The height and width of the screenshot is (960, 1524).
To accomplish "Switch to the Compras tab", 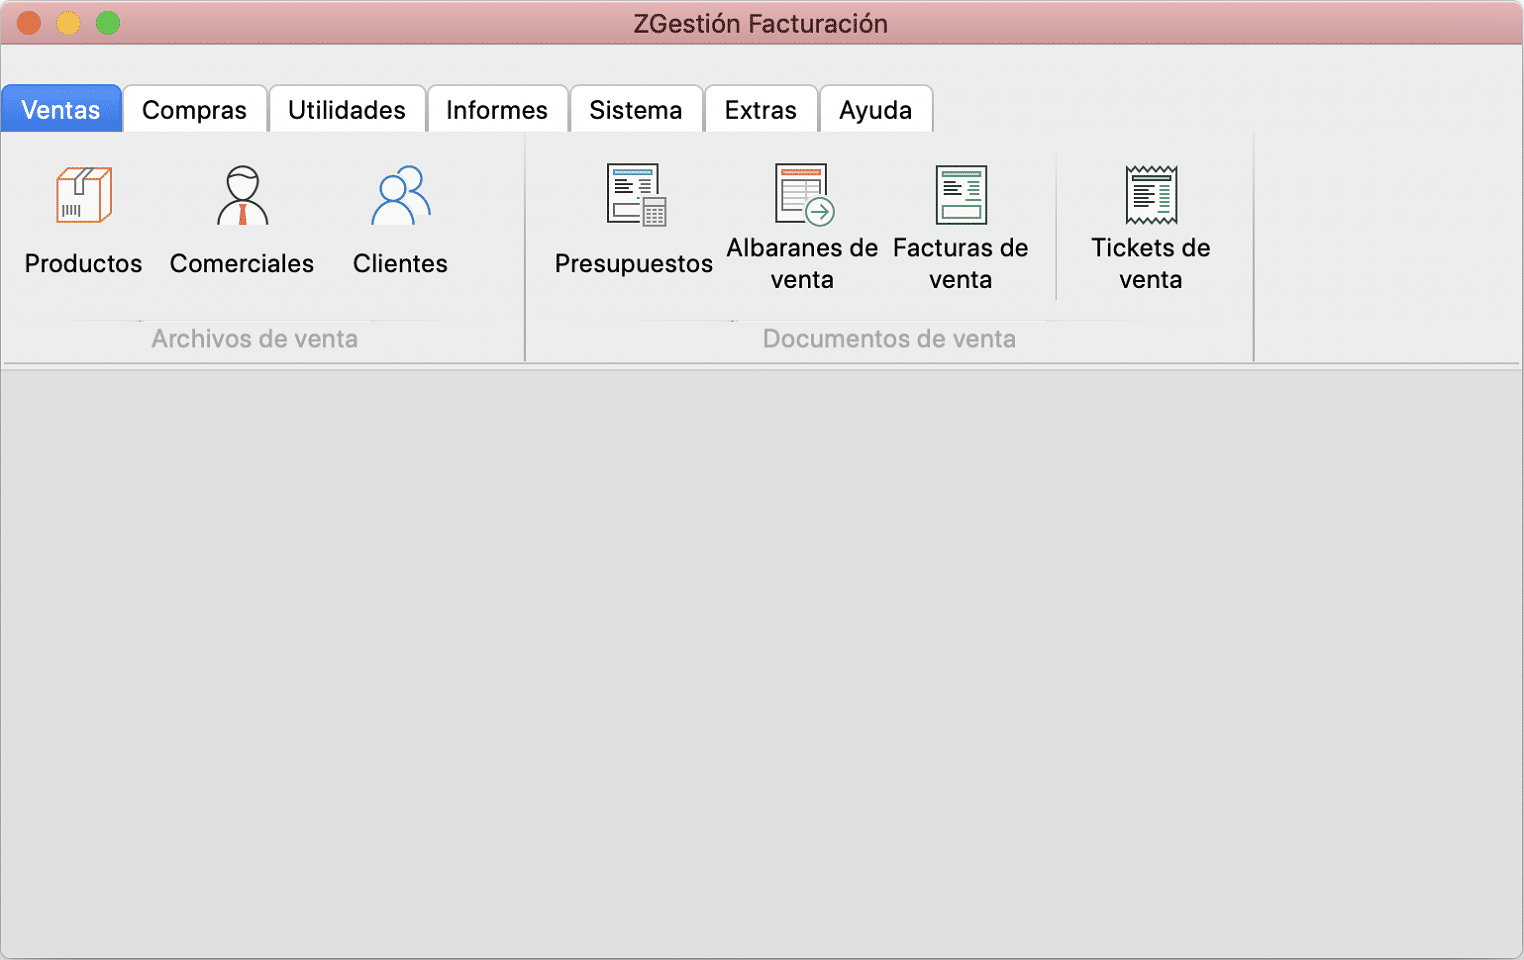I will click(x=194, y=110).
